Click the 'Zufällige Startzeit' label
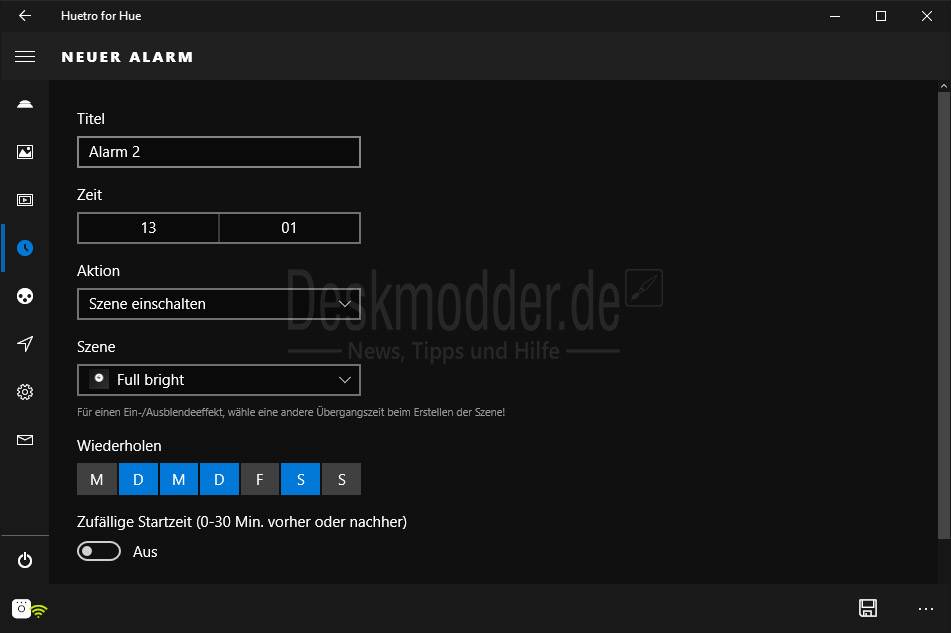This screenshot has height=633, width=951. pyautogui.click(x=242, y=522)
